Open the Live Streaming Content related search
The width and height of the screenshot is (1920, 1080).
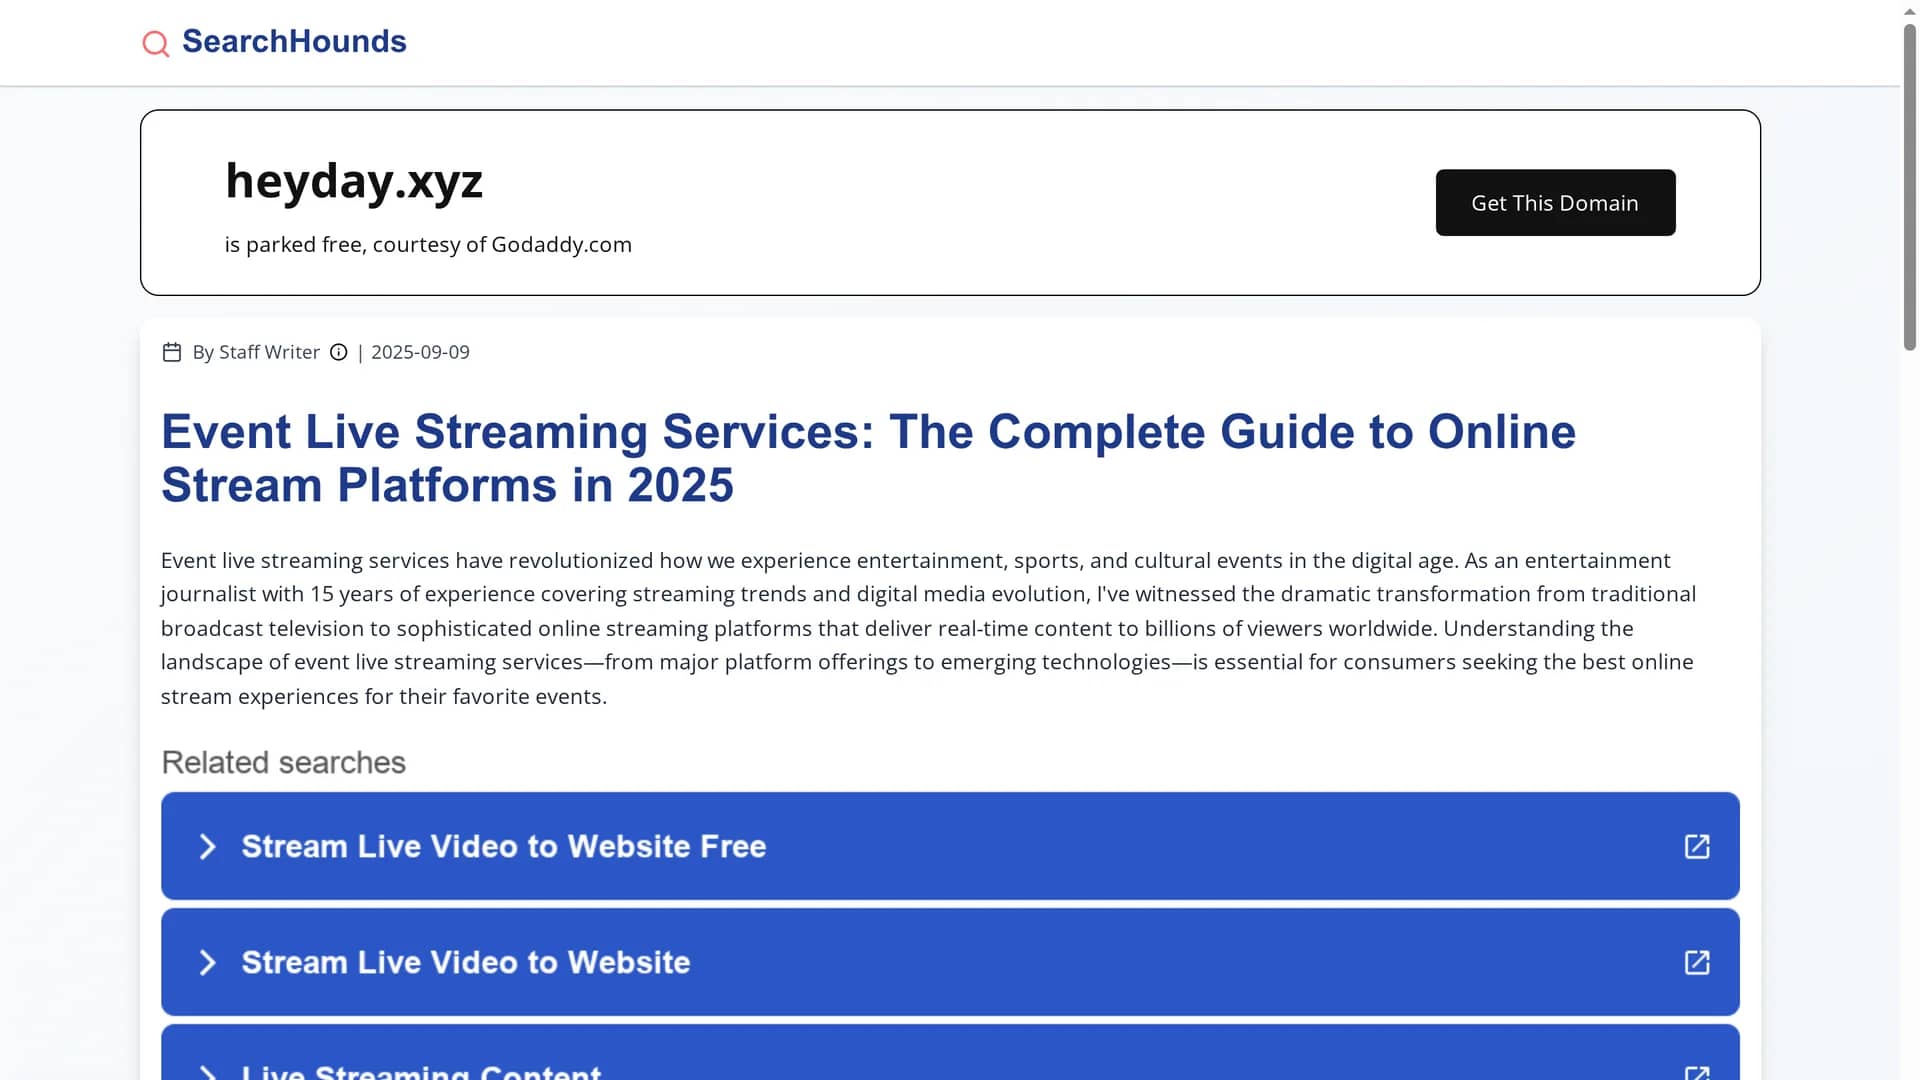(x=950, y=1052)
